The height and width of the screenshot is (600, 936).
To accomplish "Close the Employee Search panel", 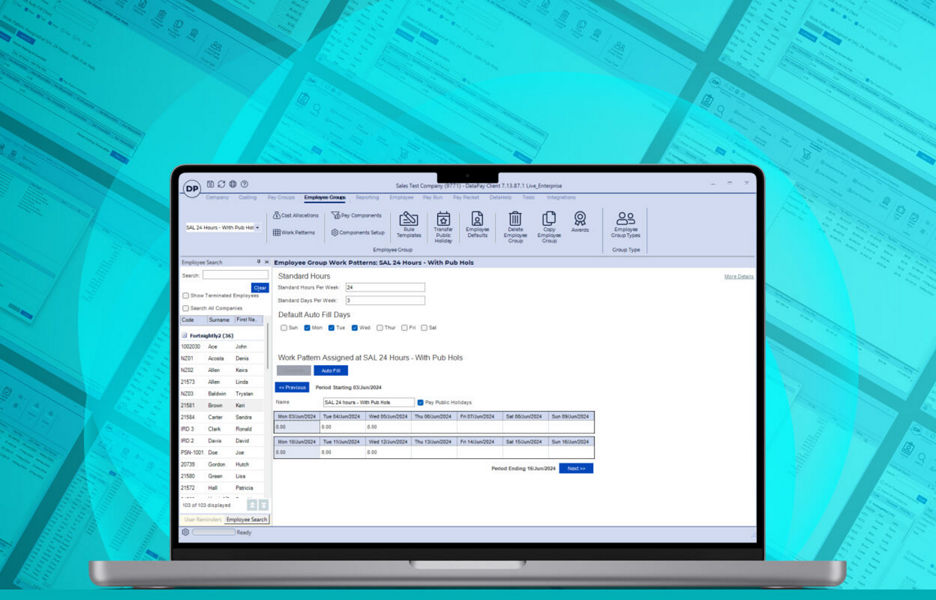I will (266, 262).
